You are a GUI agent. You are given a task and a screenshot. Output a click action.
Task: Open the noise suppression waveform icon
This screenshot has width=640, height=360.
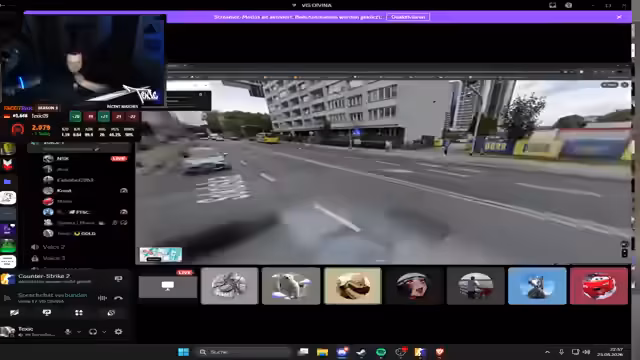tap(102, 298)
